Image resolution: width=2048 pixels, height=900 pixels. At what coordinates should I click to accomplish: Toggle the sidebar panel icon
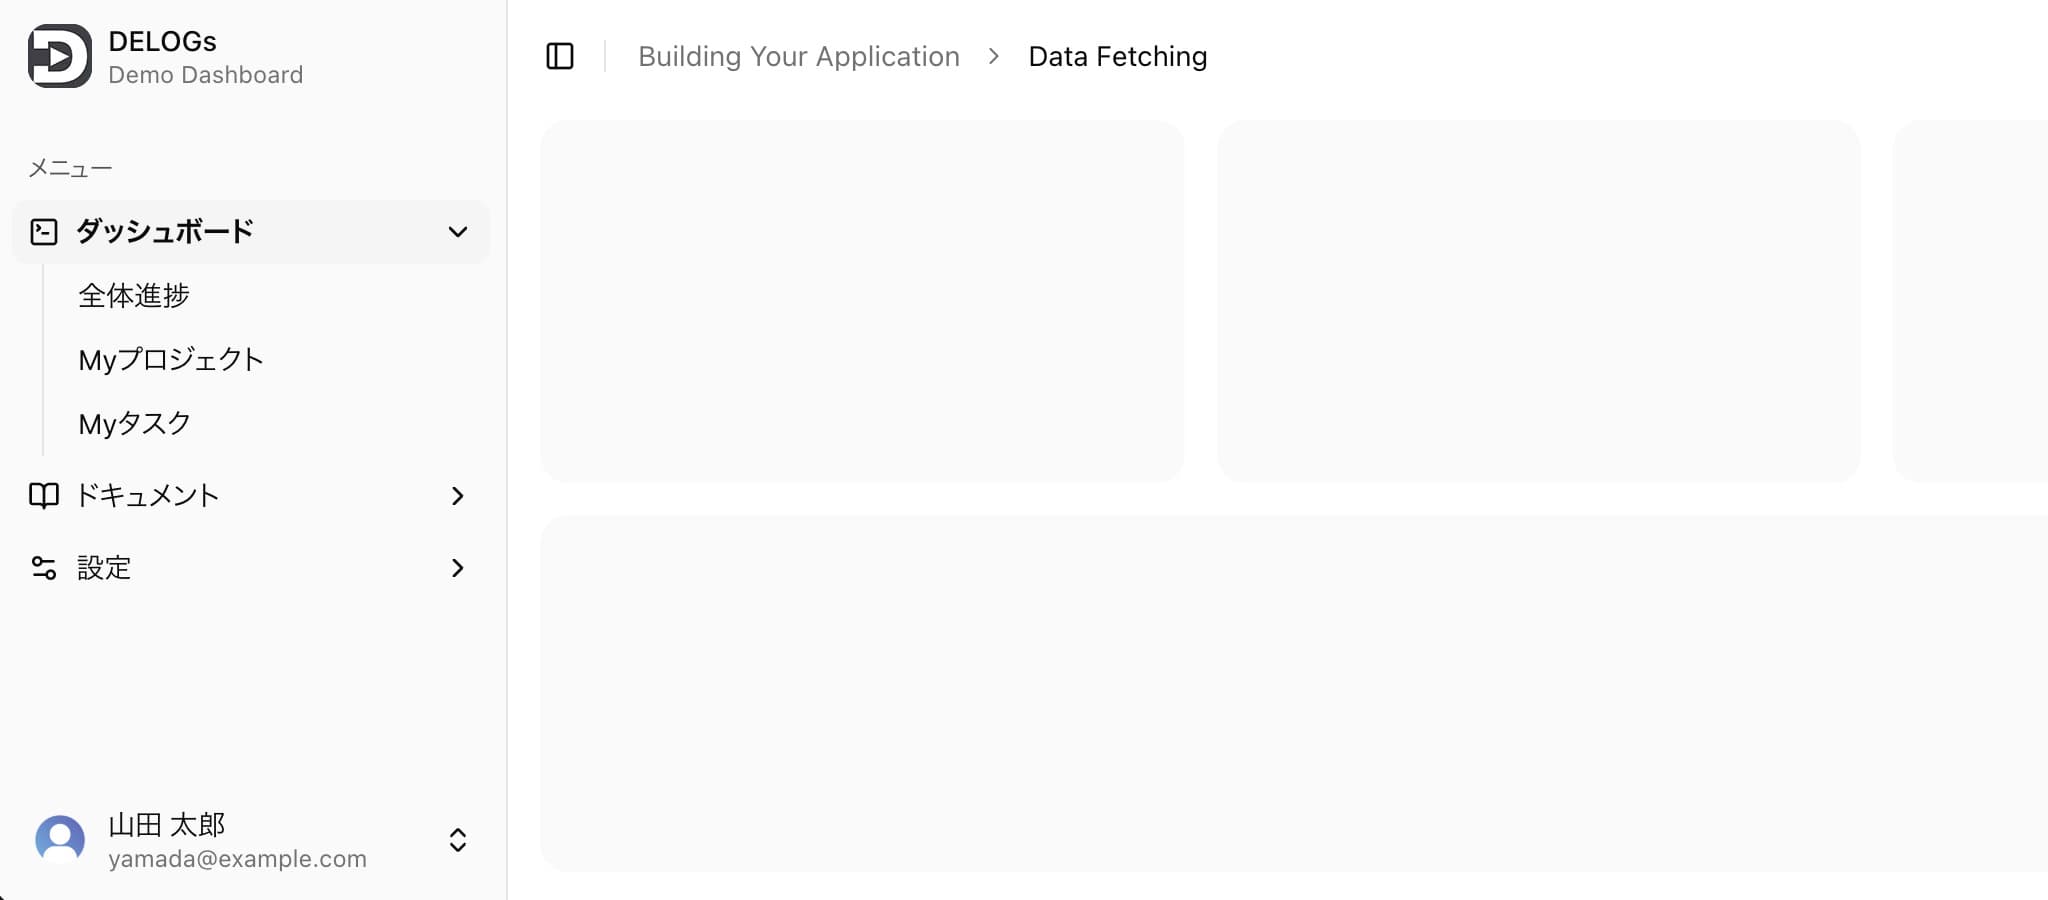(560, 56)
